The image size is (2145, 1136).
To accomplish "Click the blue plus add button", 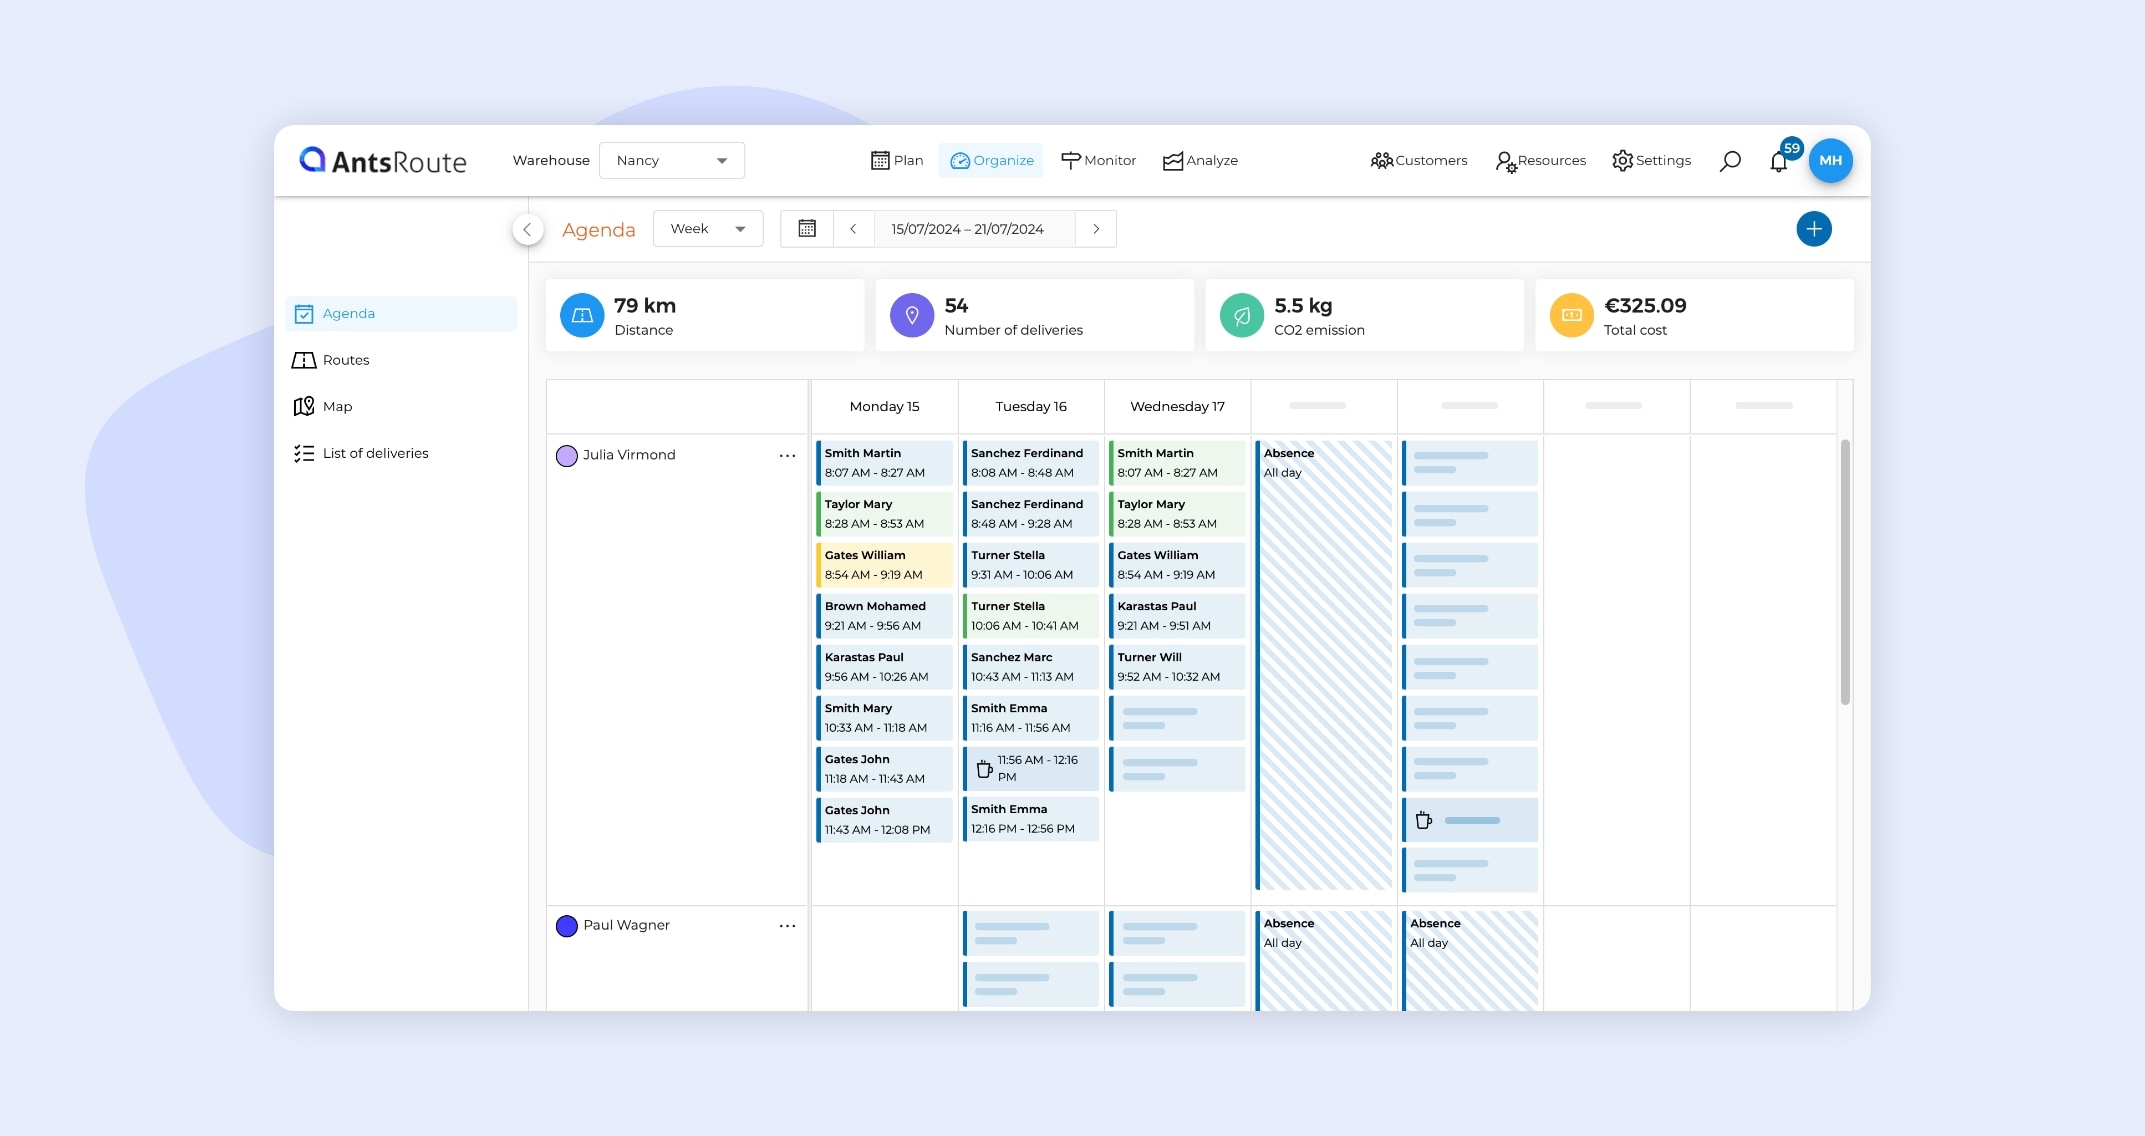I will (1813, 229).
